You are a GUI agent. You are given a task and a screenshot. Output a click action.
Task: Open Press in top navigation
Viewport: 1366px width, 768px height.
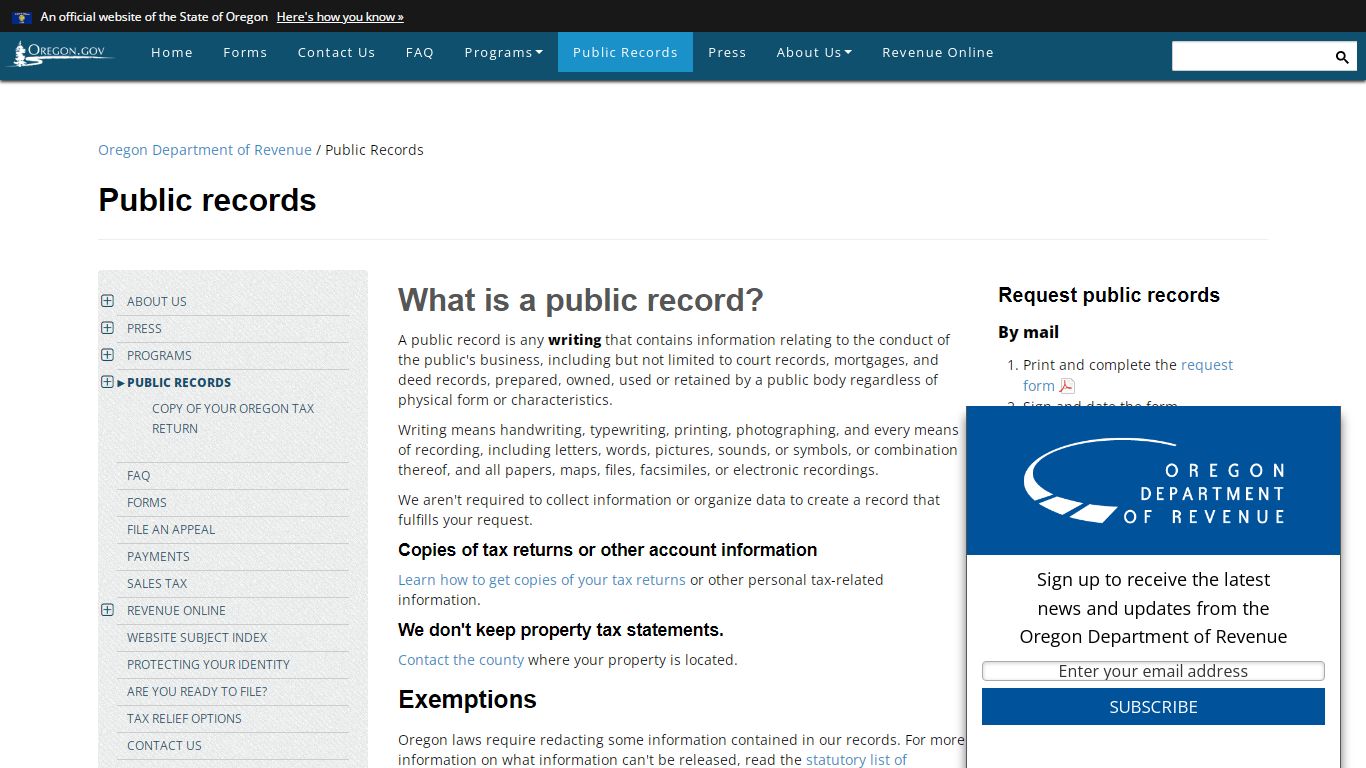727,52
